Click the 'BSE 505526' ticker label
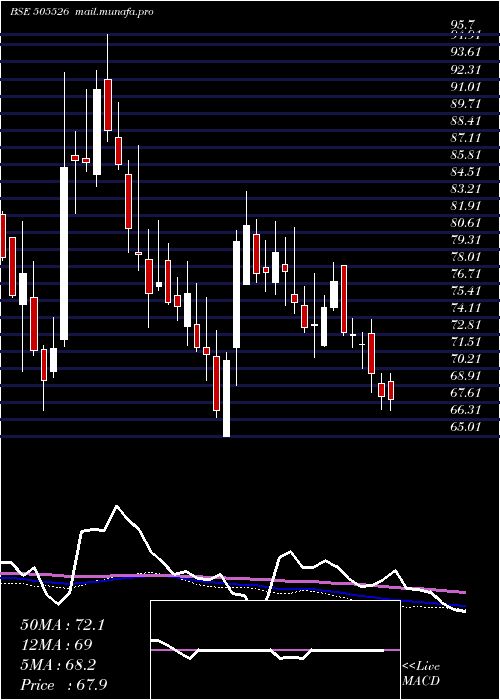The width and height of the screenshot is (500, 700). pyautogui.click(x=39, y=12)
